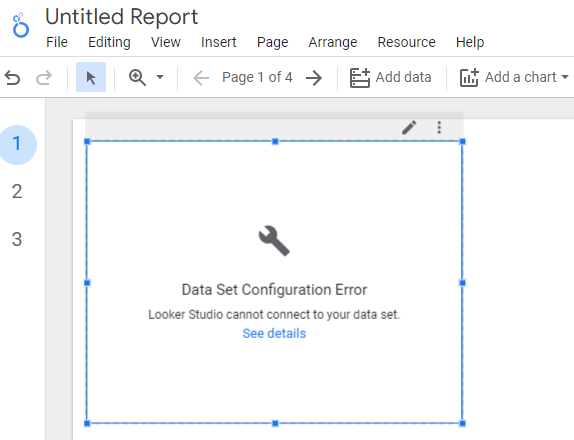Open the File menu
This screenshot has height=440, width=574.
pyautogui.click(x=57, y=42)
